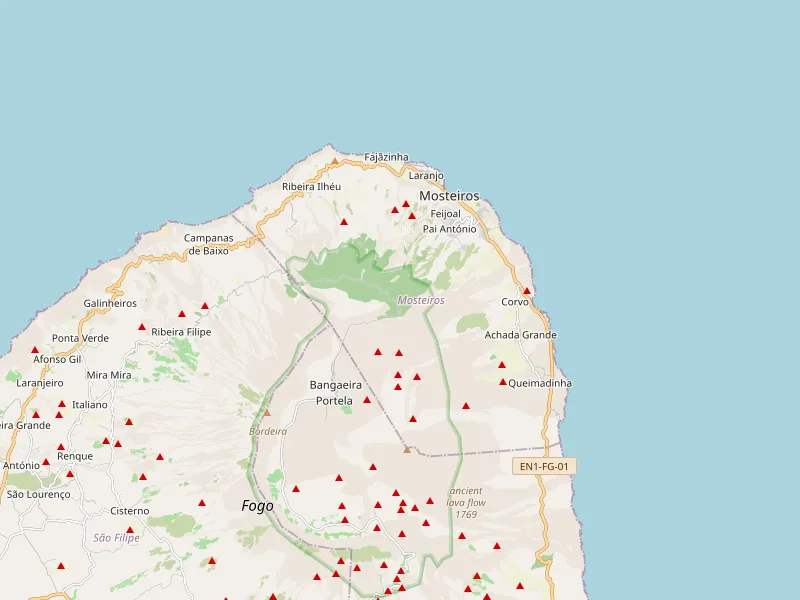Click the Portela label
The height and width of the screenshot is (600, 800).
pyautogui.click(x=334, y=401)
